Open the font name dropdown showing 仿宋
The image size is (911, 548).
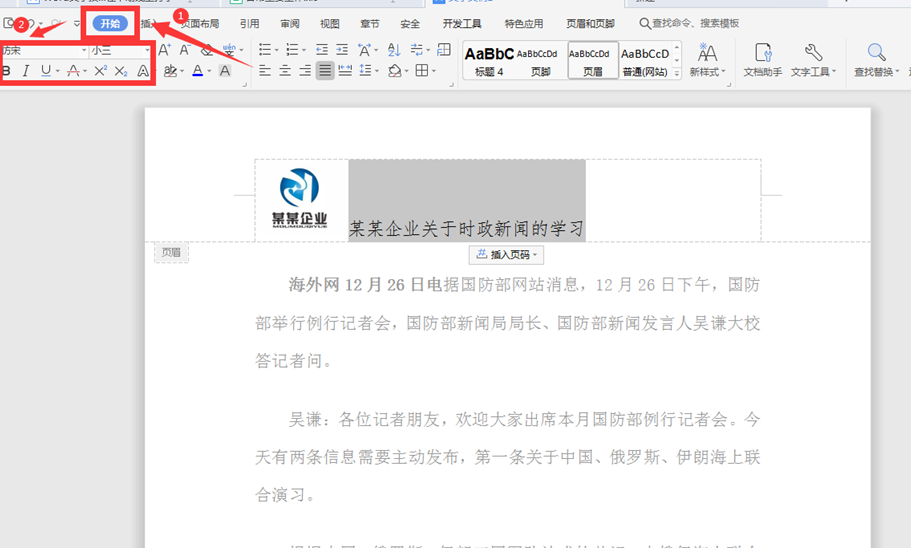point(42,50)
